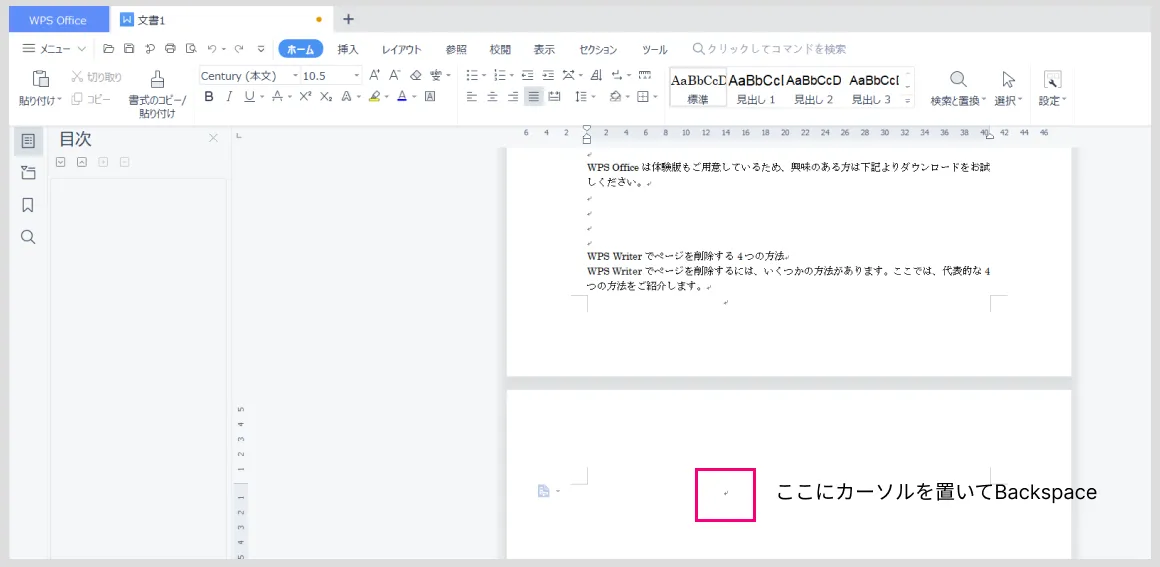Open the bookmark panel in the sidebar
This screenshot has width=1160, height=567.
tap(28, 205)
